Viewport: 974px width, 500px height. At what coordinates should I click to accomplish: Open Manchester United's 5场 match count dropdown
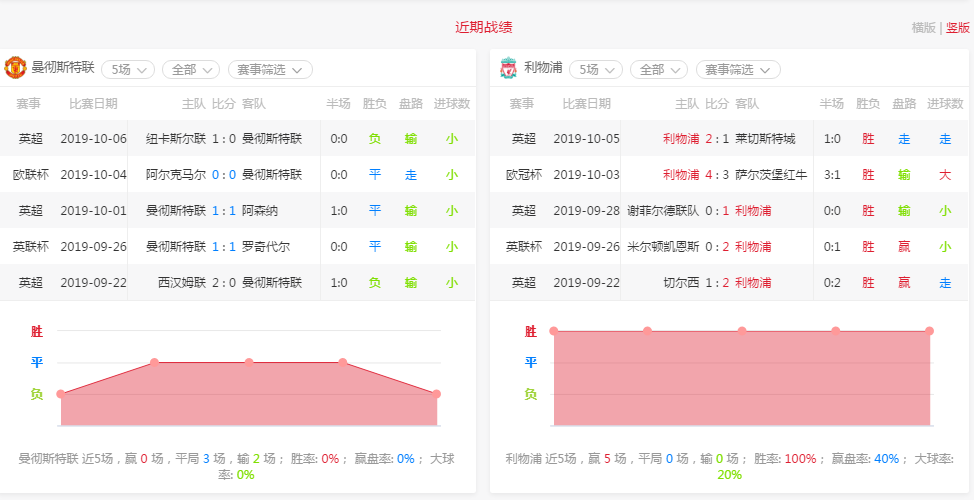point(128,70)
